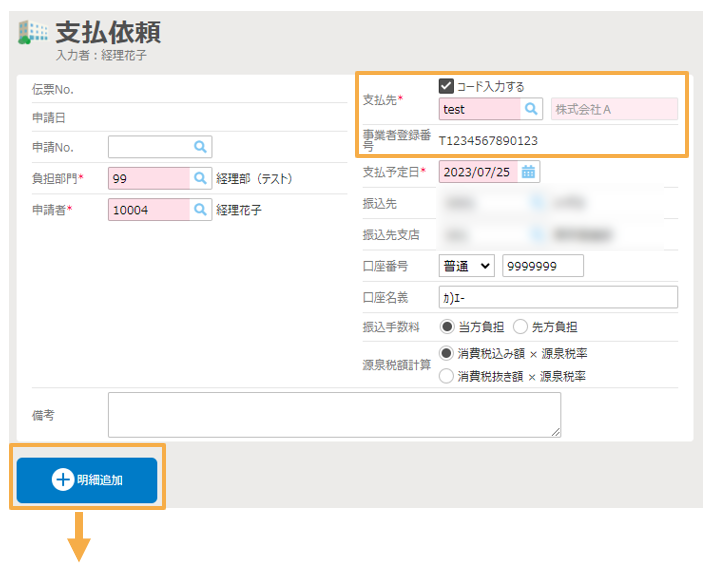Click the 口座番号 field containing 9999999

click(542, 266)
